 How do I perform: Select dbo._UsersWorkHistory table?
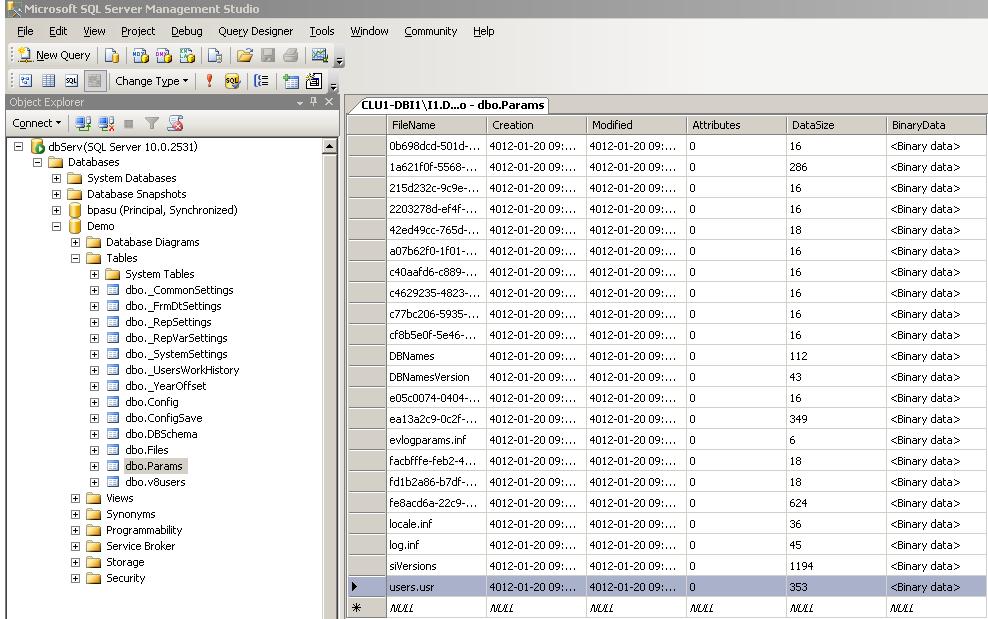point(182,370)
